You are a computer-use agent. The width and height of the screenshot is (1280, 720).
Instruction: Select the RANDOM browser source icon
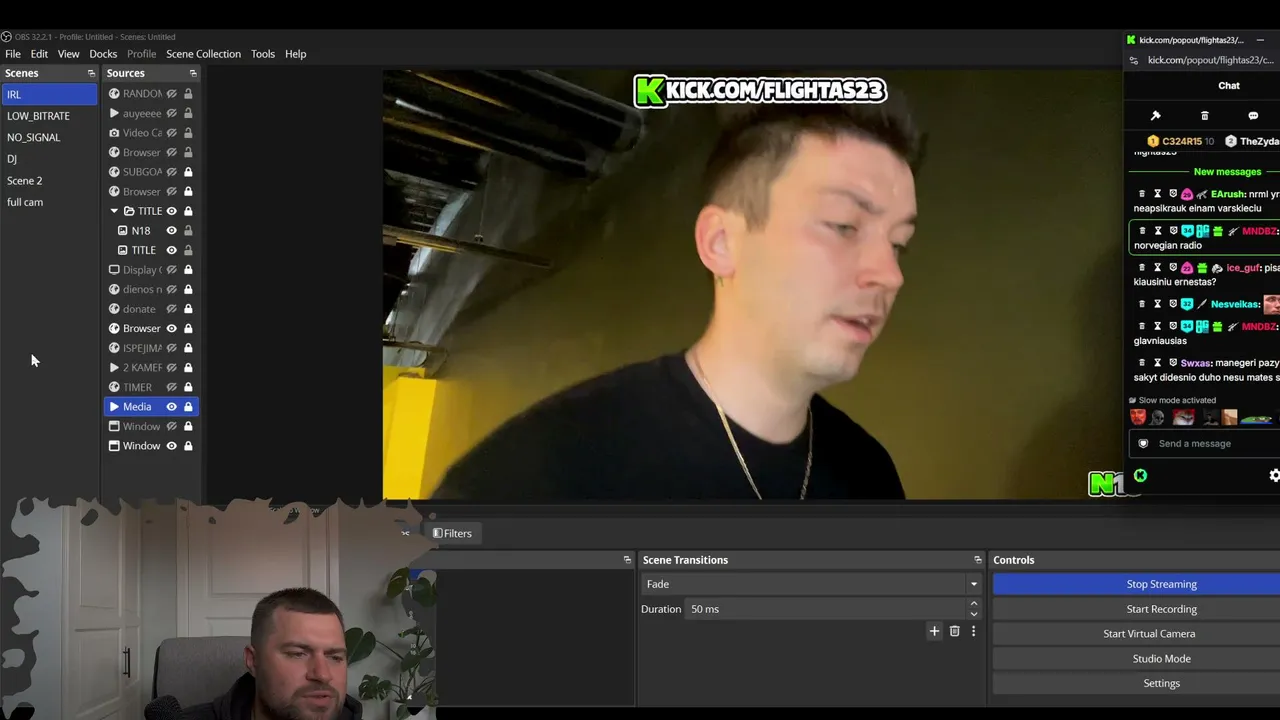pos(114,94)
